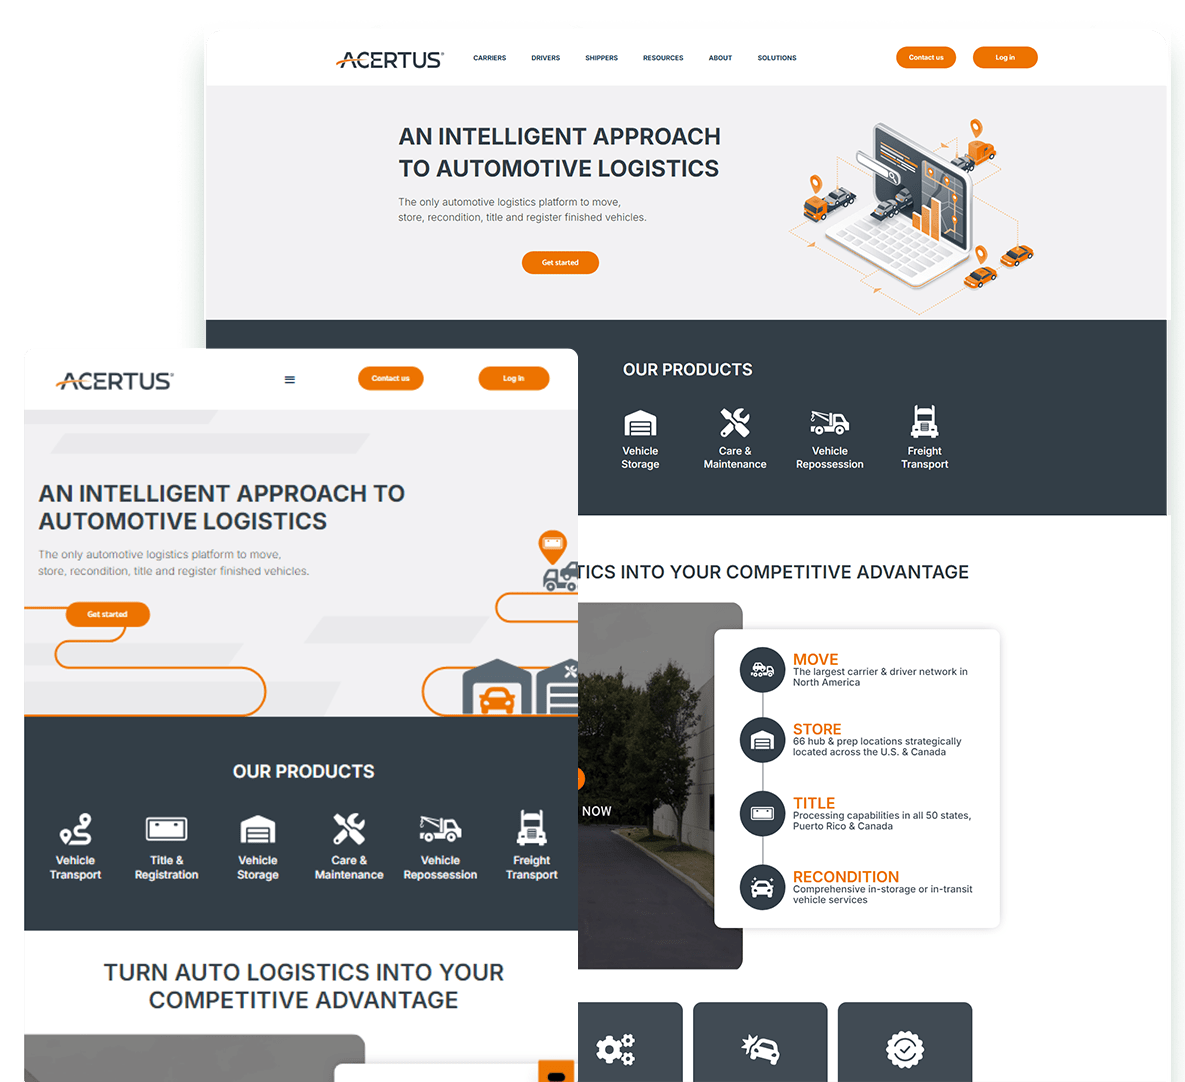Image resolution: width=1185 pixels, height=1082 pixels.
Task: Click the MOVE car icon
Action: click(x=762, y=670)
